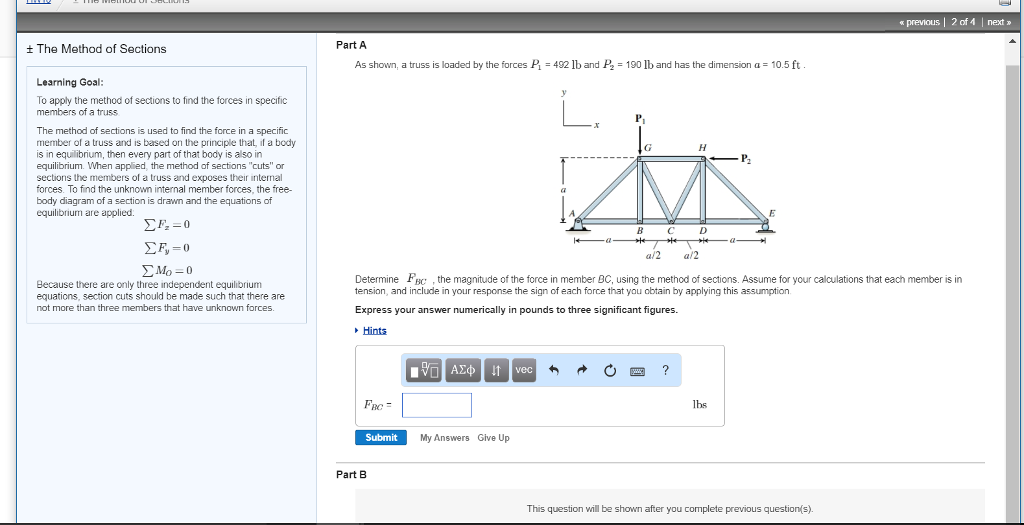
Task: Open keyboard shortcuts icon
Action: pos(637,371)
